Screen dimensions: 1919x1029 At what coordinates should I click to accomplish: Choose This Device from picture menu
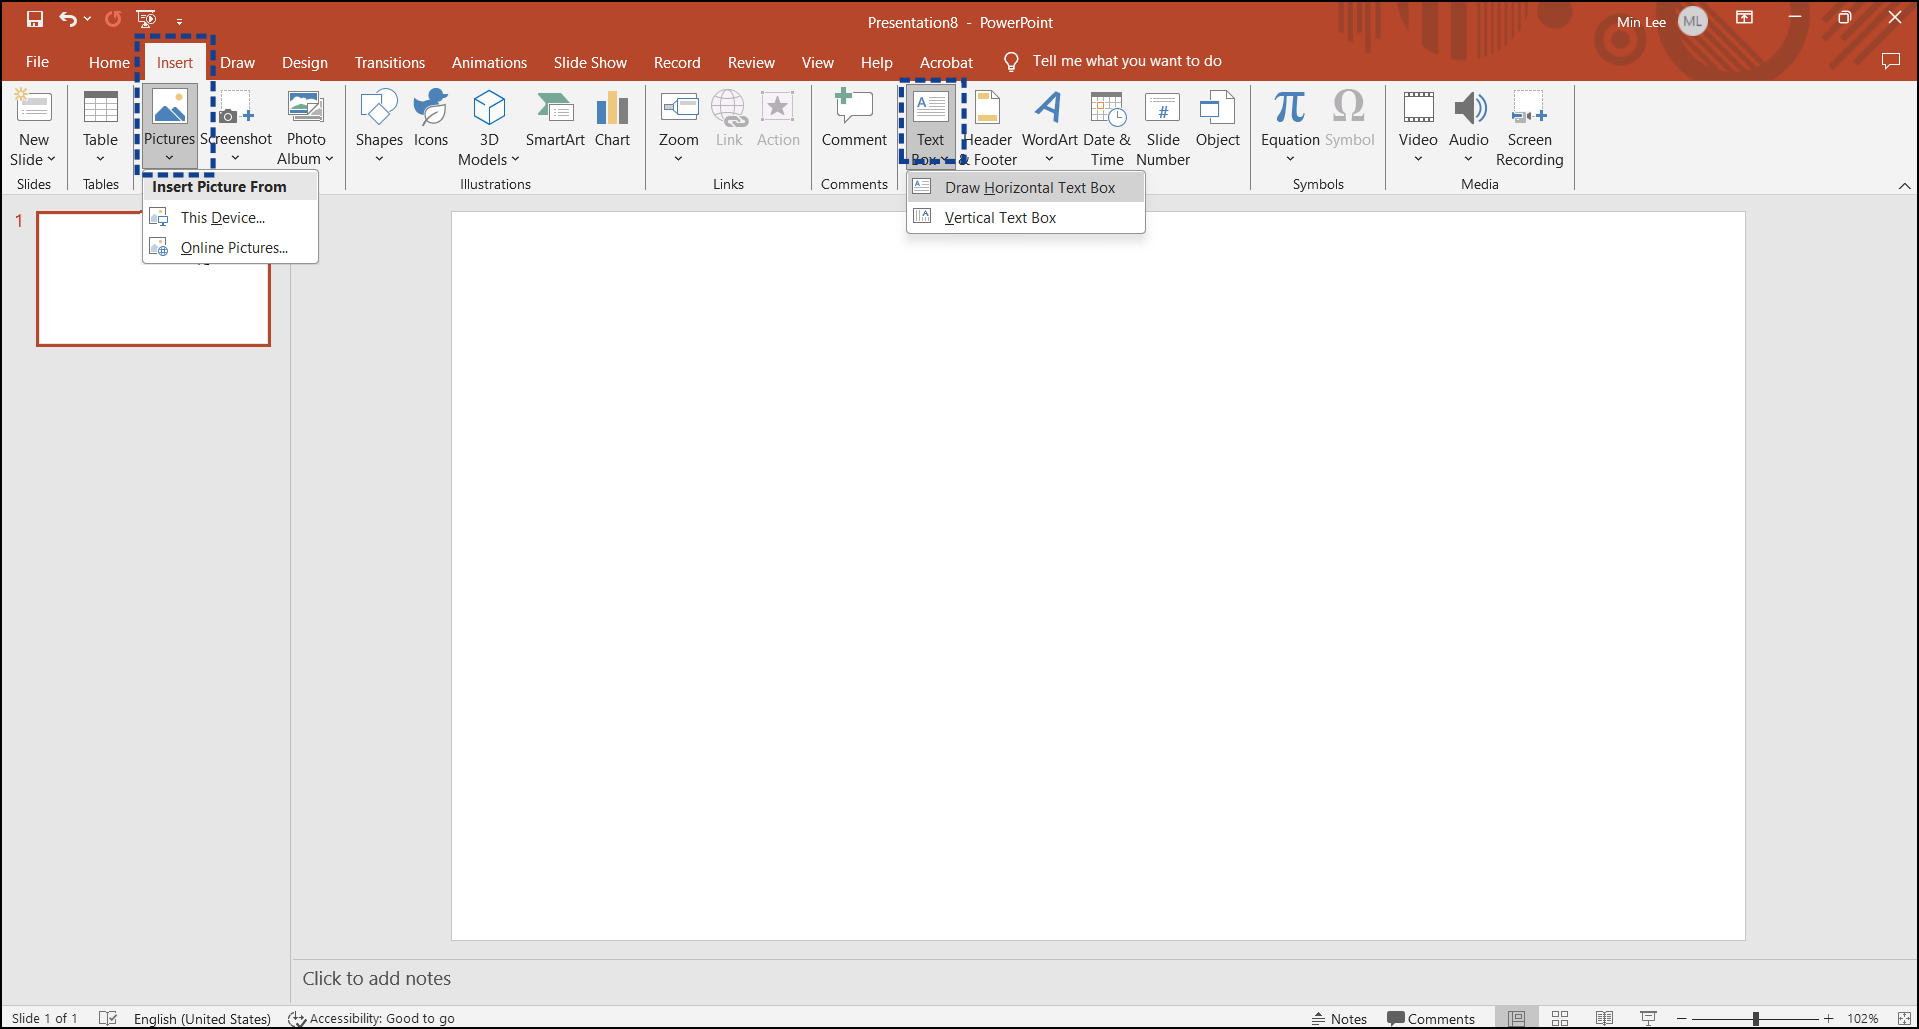230,217
